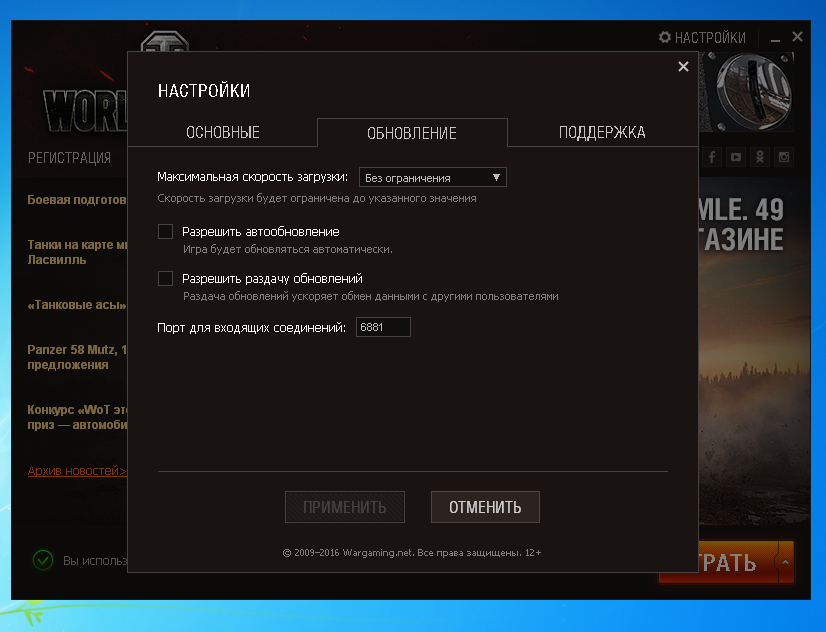Image resolution: width=826 pixels, height=632 pixels.
Task: Click the orange play button in launcher
Action: click(738, 562)
